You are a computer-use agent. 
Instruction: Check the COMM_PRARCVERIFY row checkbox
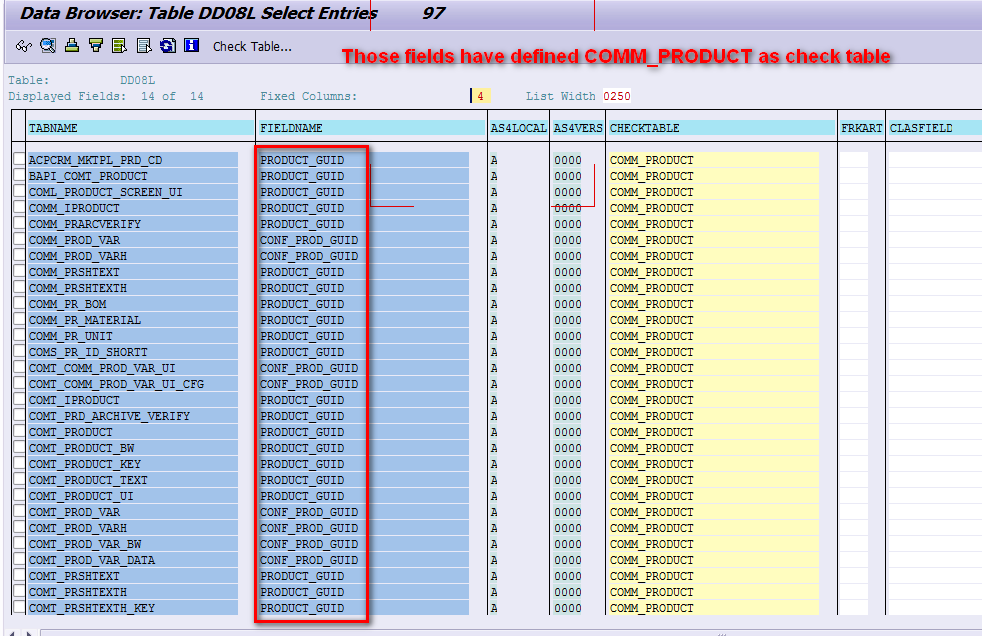click(x=19, y=224)
